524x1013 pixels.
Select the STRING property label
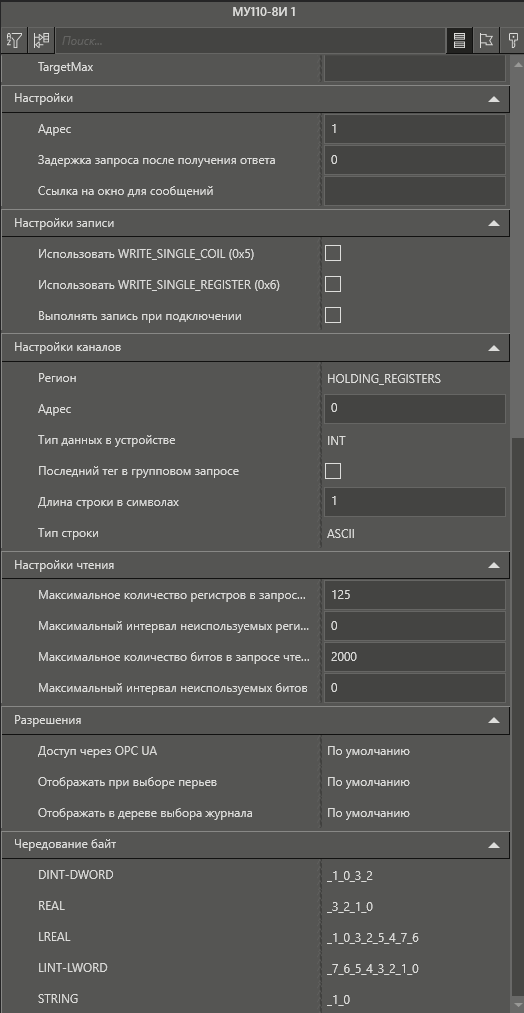tap(58, 999)
